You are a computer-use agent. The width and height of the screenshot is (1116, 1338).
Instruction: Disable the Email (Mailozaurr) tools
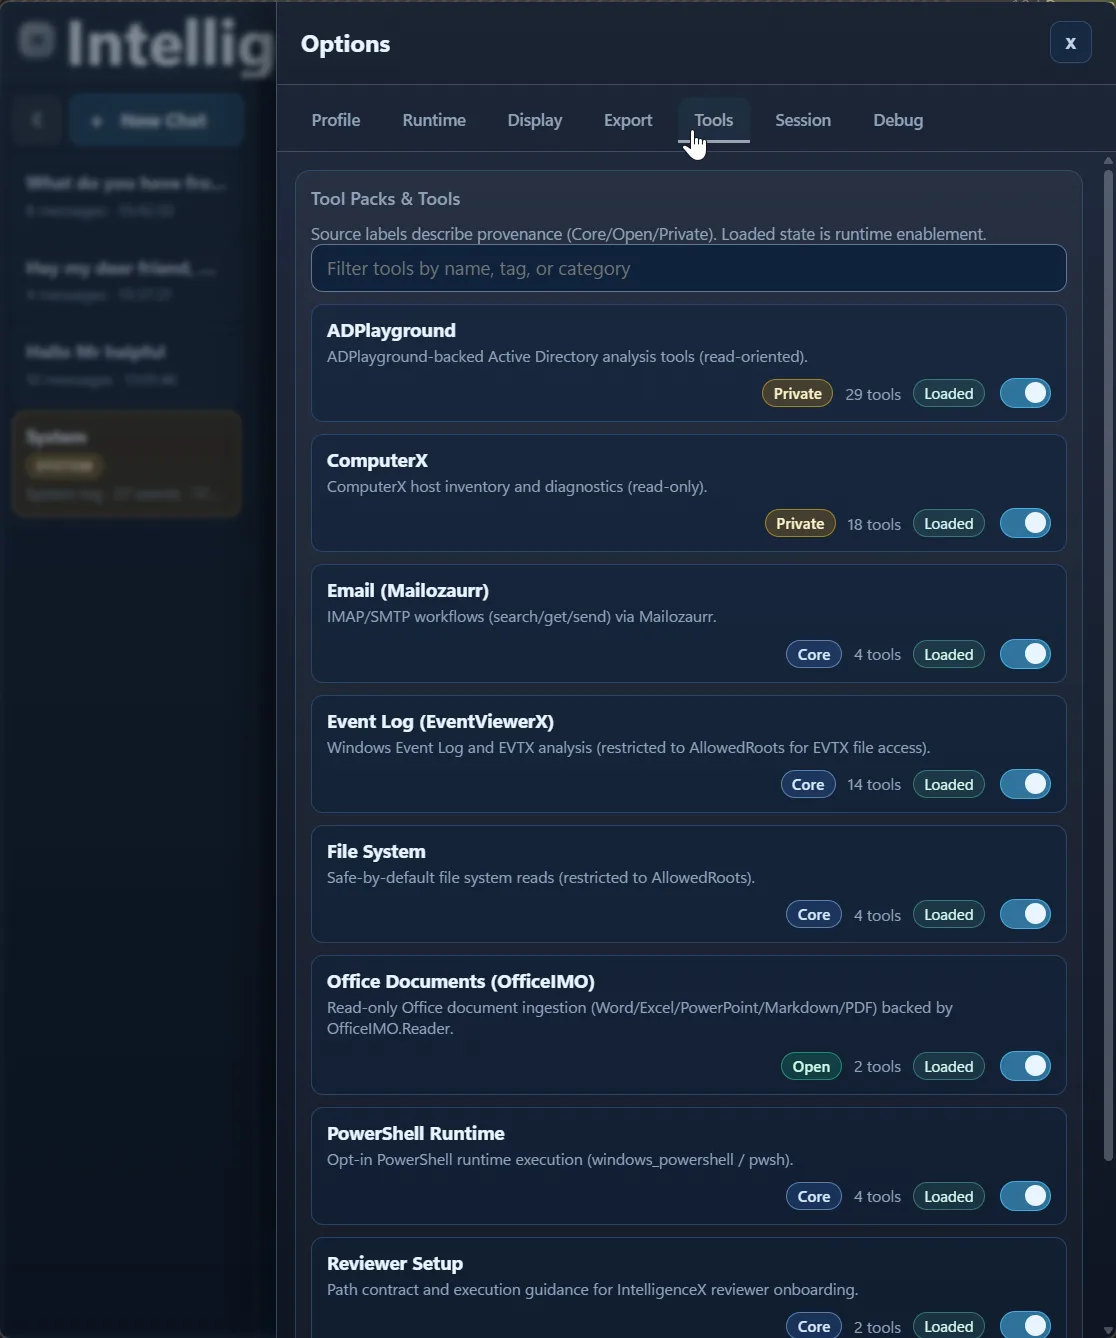coord(1025,654)
